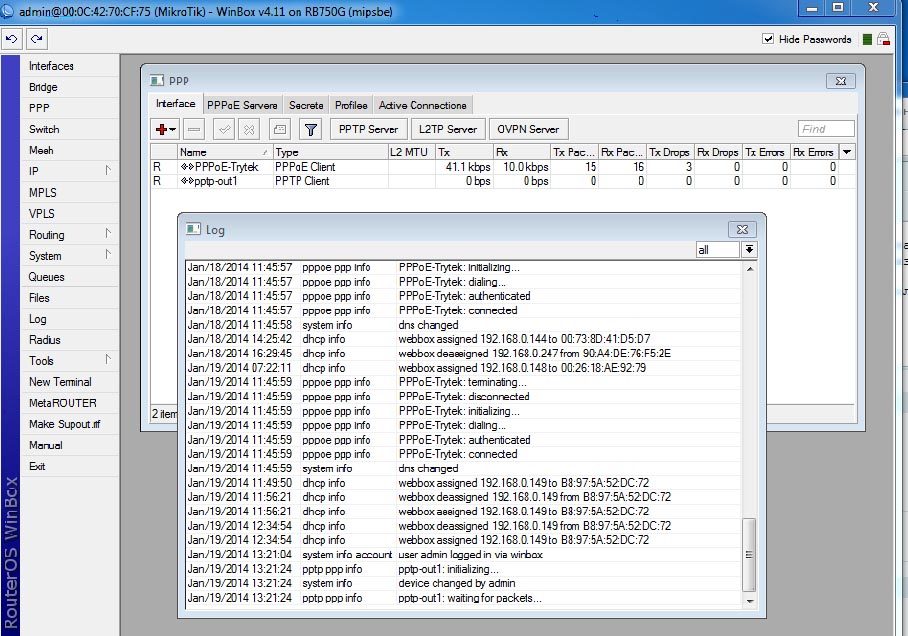
Task: Click the Log vertical scrollbar thumb
Action: (x=749, y=554)
